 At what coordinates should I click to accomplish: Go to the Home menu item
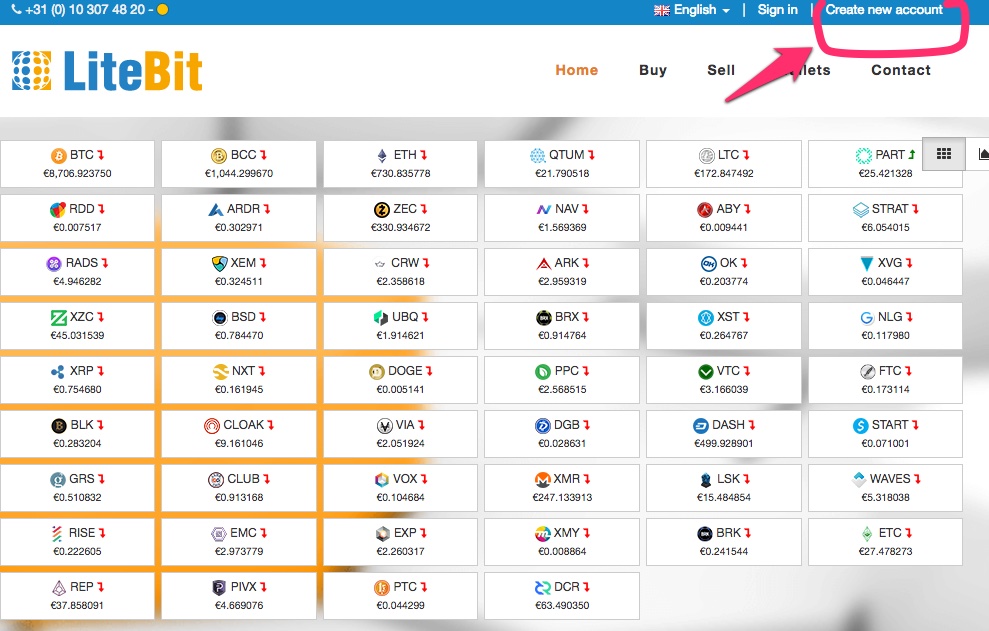tap(576, 70)
